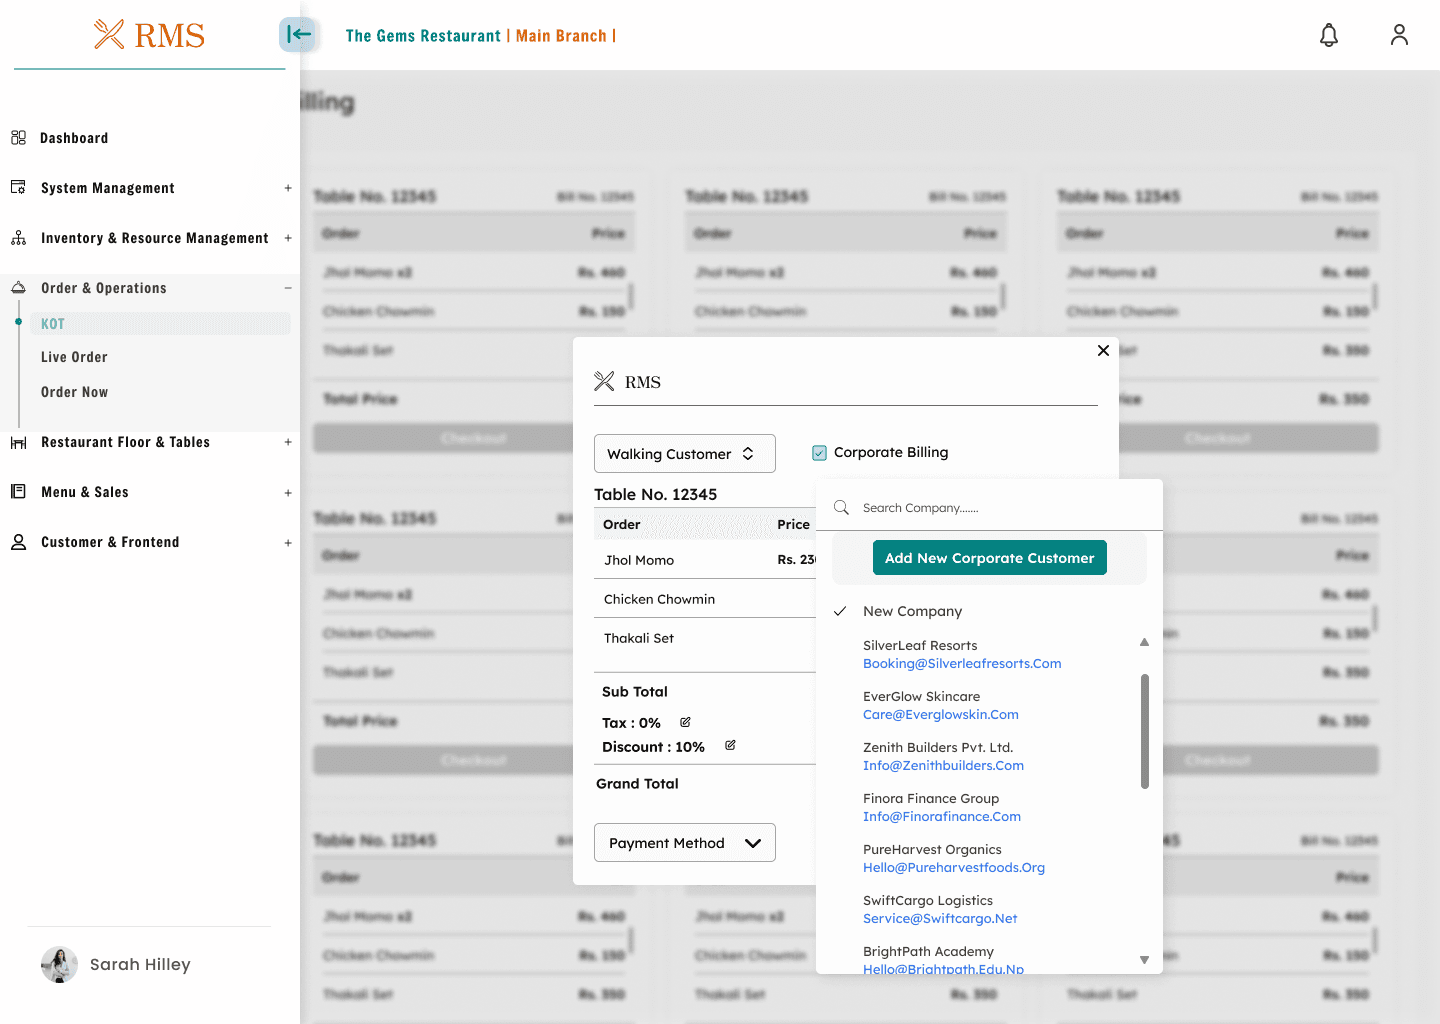Open Live Order from sidebar
The width and height of the screenshot is (1440, 1024).
pos(74,357)
